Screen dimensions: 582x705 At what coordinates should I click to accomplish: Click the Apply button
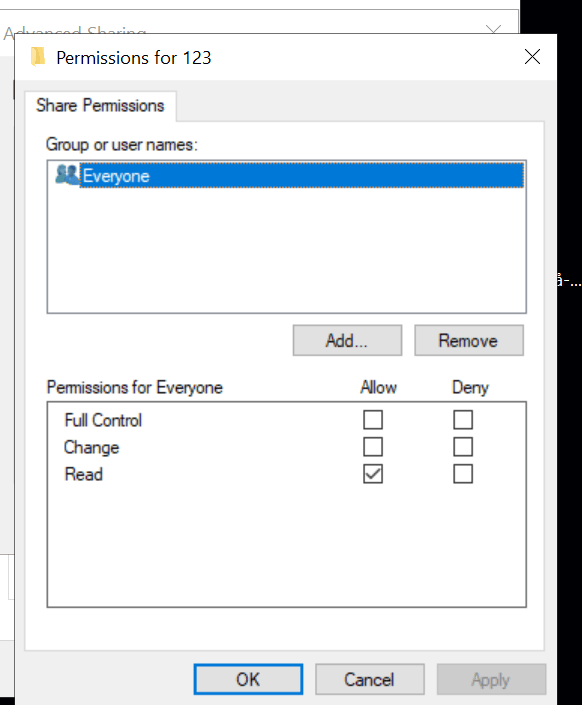point(491,679)
